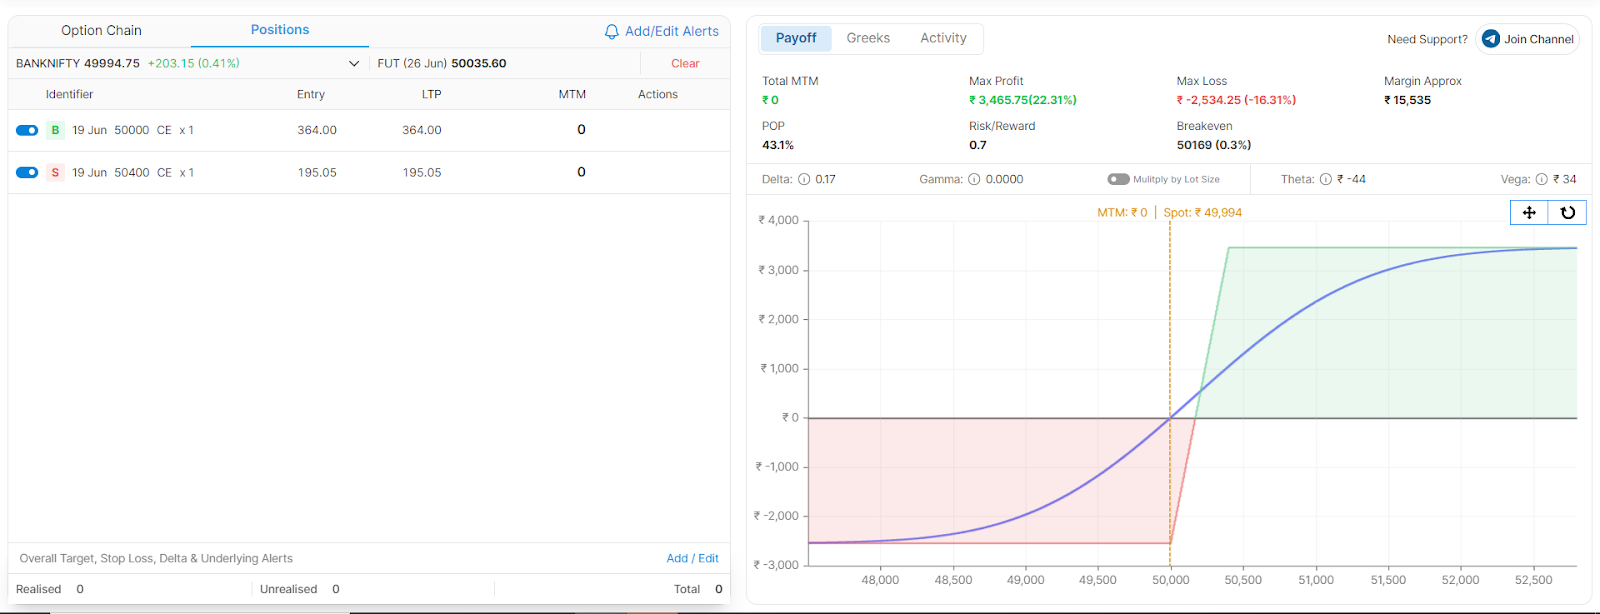The image size is (1600, 614).
Task: Open the Vega info icon
Action: [1542, 180]
